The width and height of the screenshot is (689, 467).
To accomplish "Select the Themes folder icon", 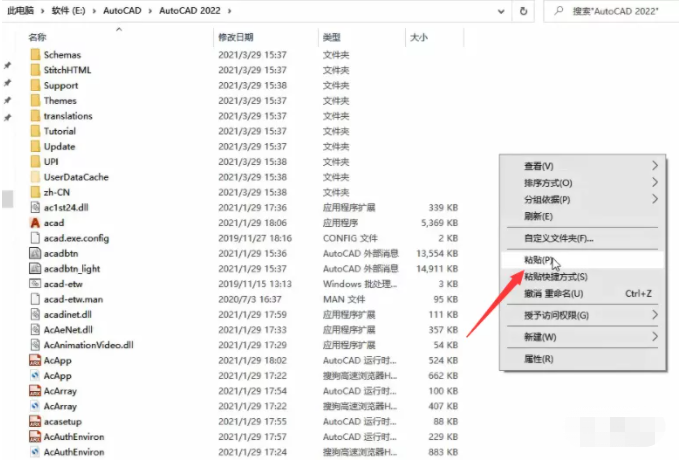I will [35, 101].
